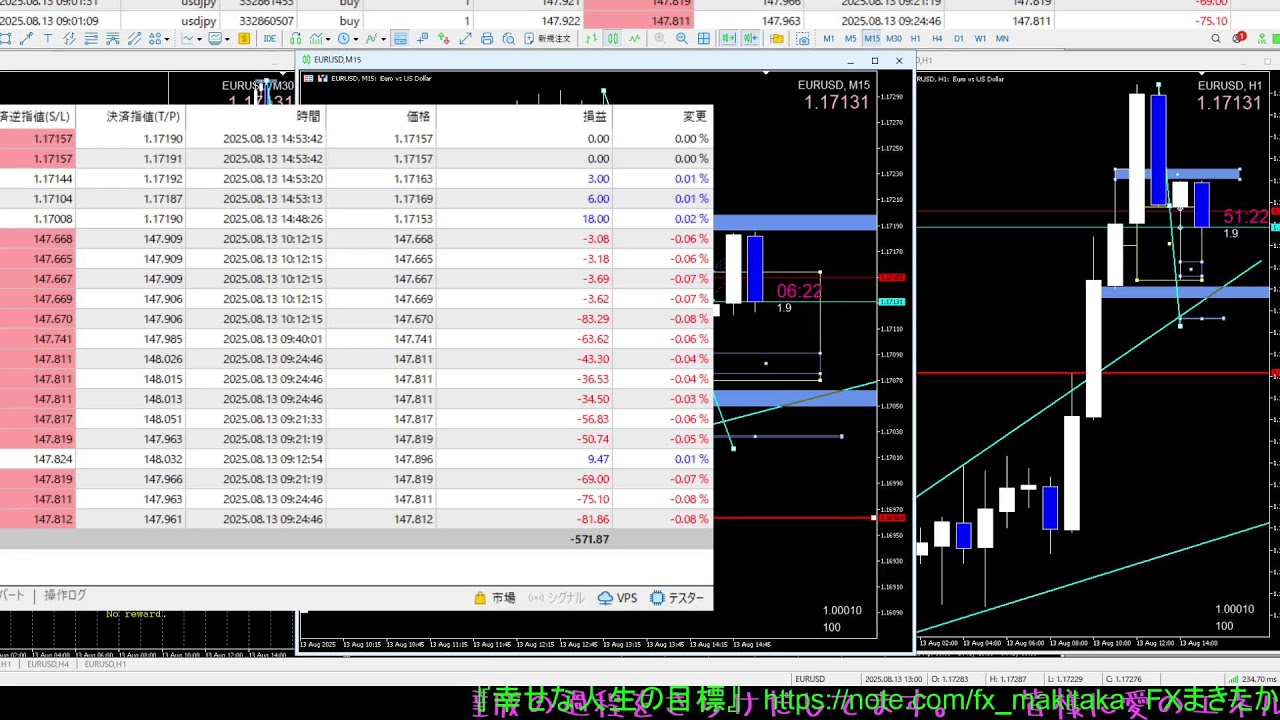Click the total loss value -571.87
The image size is (1280, 720).
click(589, 539)
